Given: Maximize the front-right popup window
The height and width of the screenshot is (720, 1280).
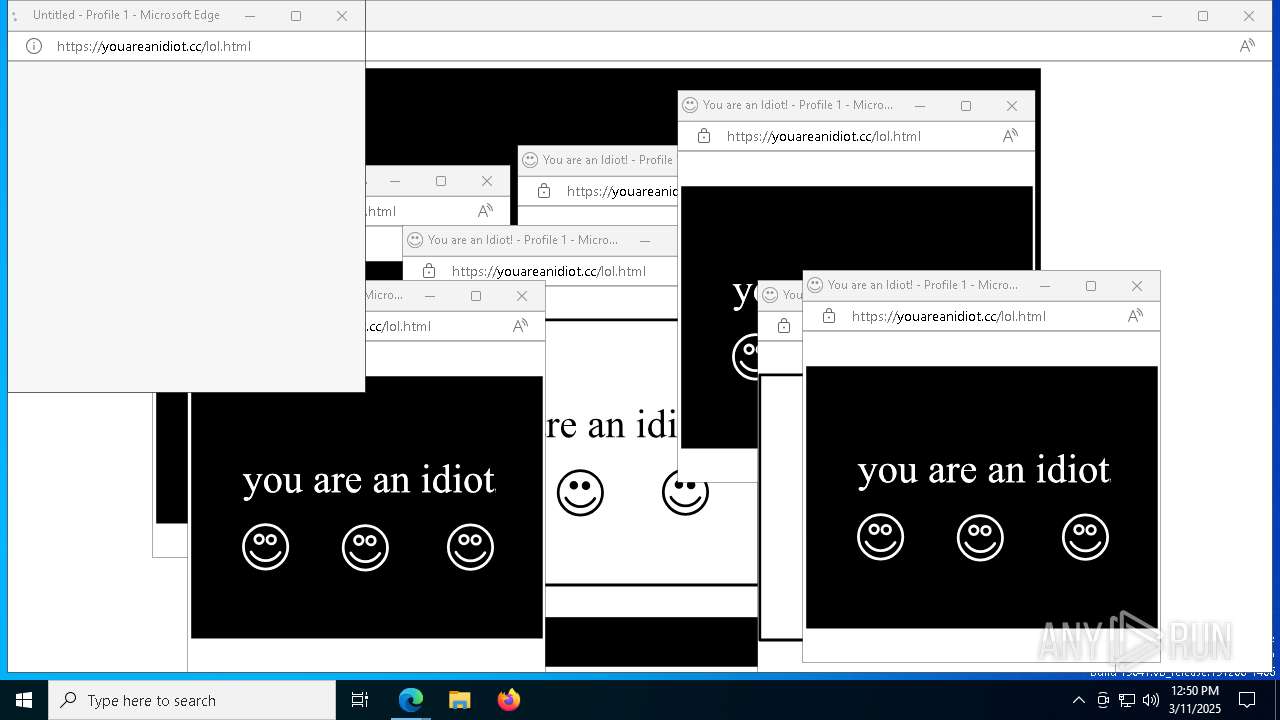Looking at the screenshot, I should tap(1091, 285).
